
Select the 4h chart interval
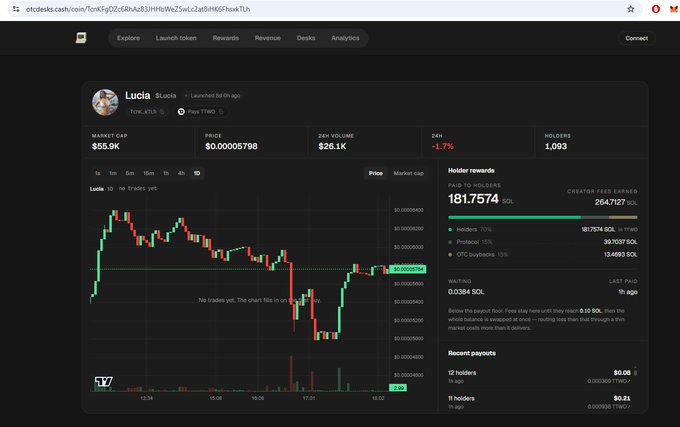click(x=181, y=173)
